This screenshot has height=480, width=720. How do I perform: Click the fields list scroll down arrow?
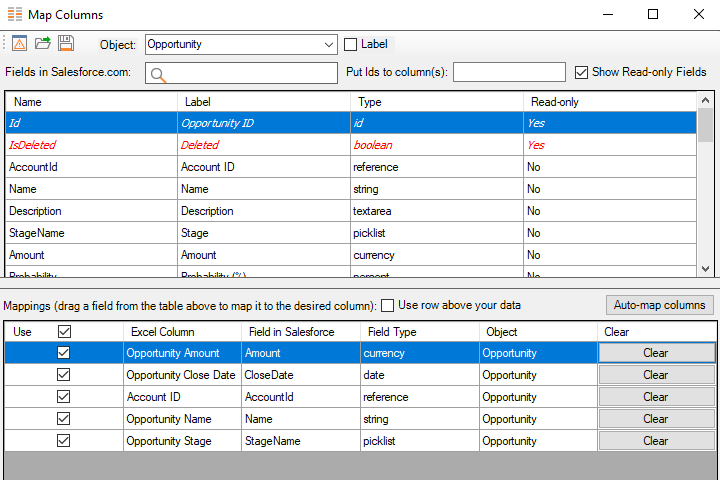pos(706,269)
